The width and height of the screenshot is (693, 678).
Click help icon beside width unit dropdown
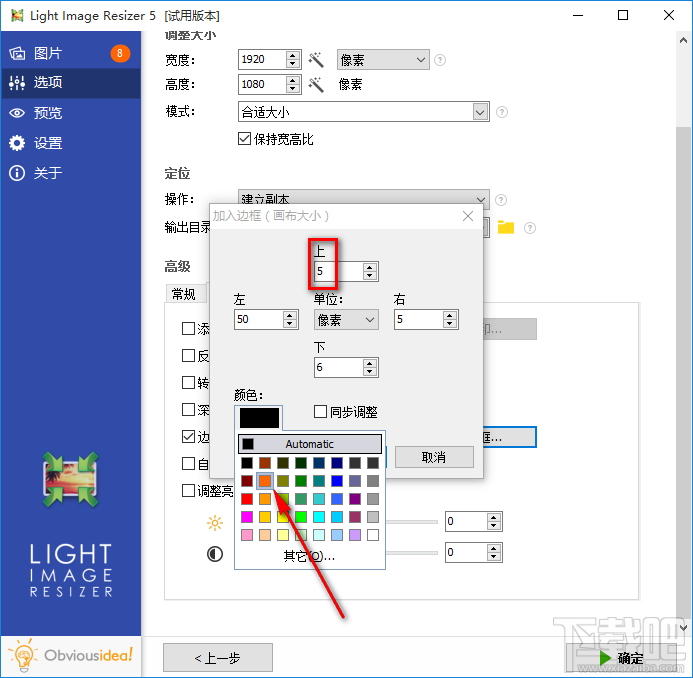[440, 60]
